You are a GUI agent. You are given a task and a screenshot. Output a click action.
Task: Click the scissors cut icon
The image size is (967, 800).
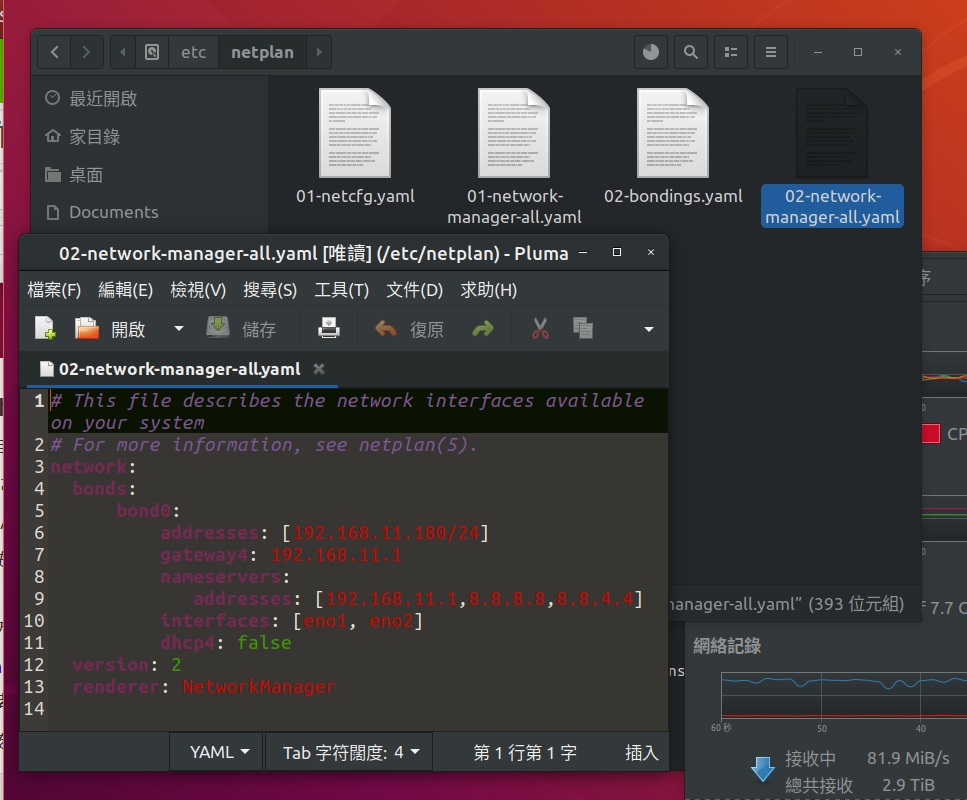point(540,328)
